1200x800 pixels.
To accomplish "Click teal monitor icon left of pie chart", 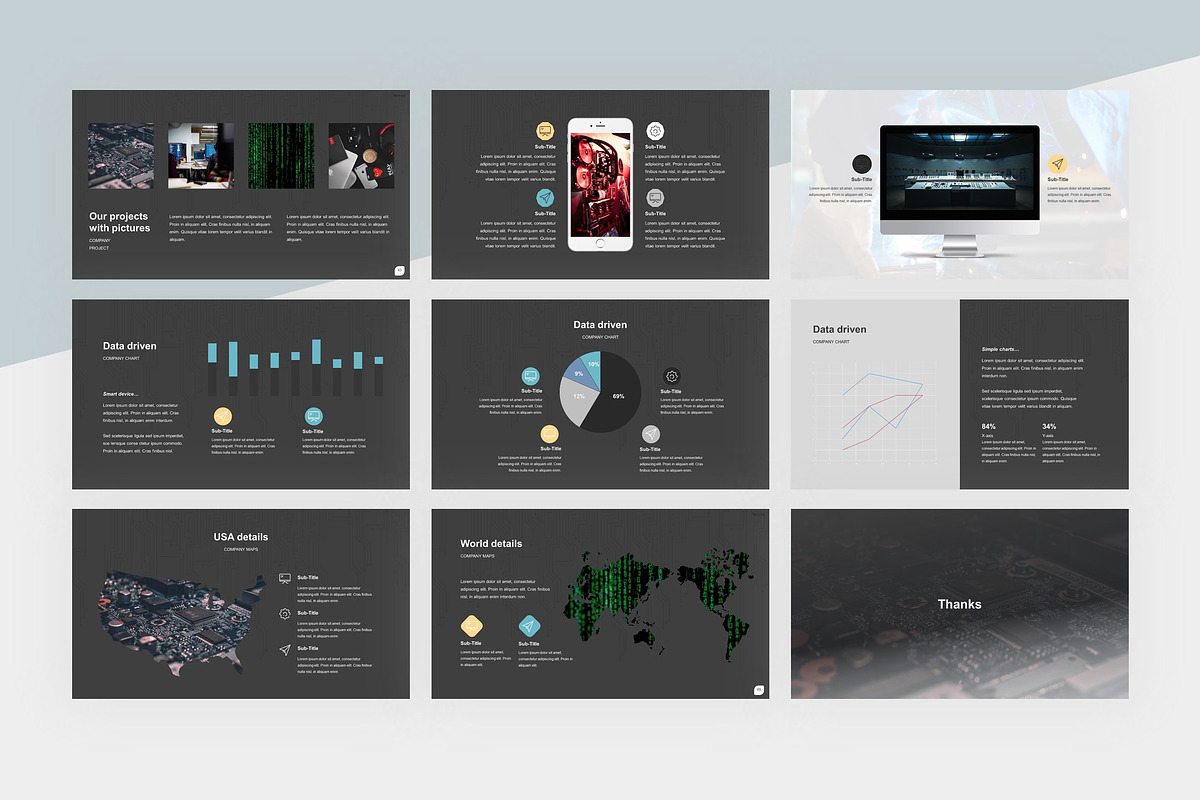I will coord(531,376).
